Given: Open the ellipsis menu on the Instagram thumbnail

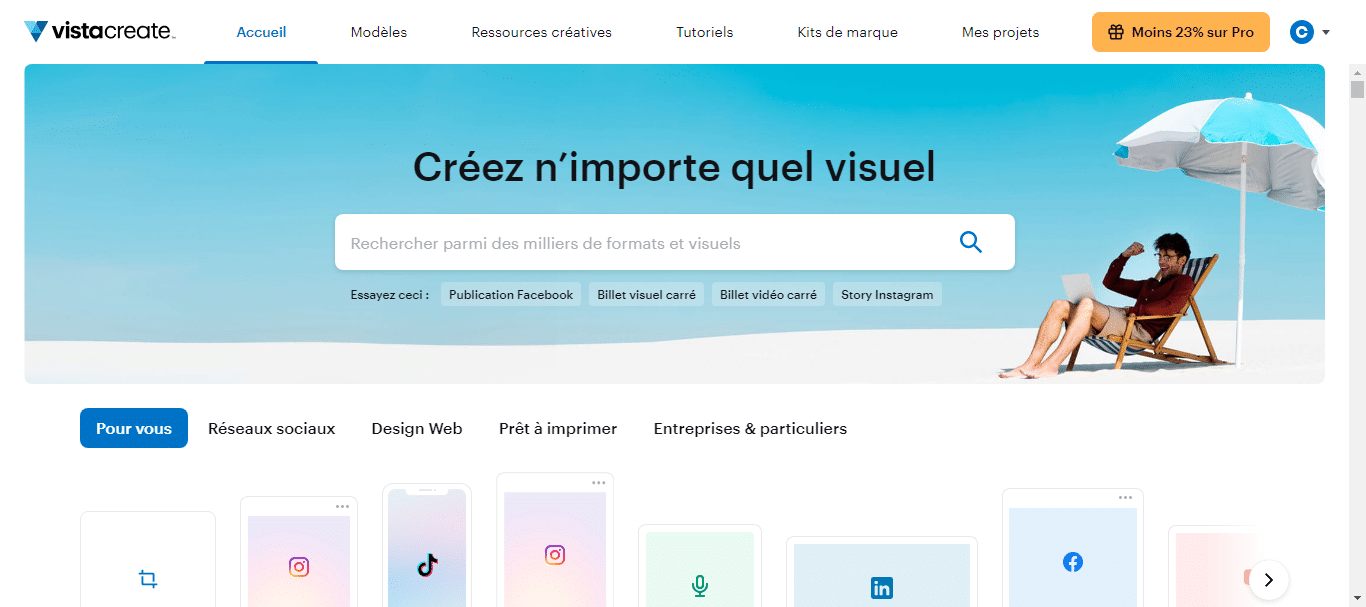Looking at the screenshot, I should 342,507.
